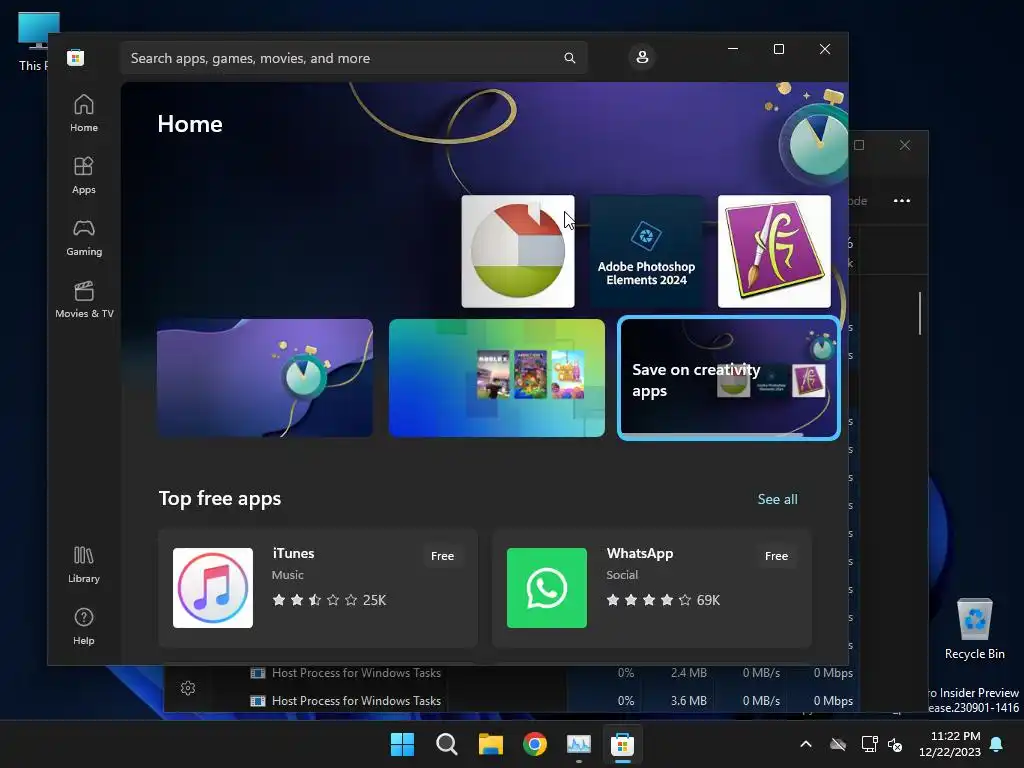Open Save on creativity apps banner
Viewport: 1024px width, 768px height.
728,378
